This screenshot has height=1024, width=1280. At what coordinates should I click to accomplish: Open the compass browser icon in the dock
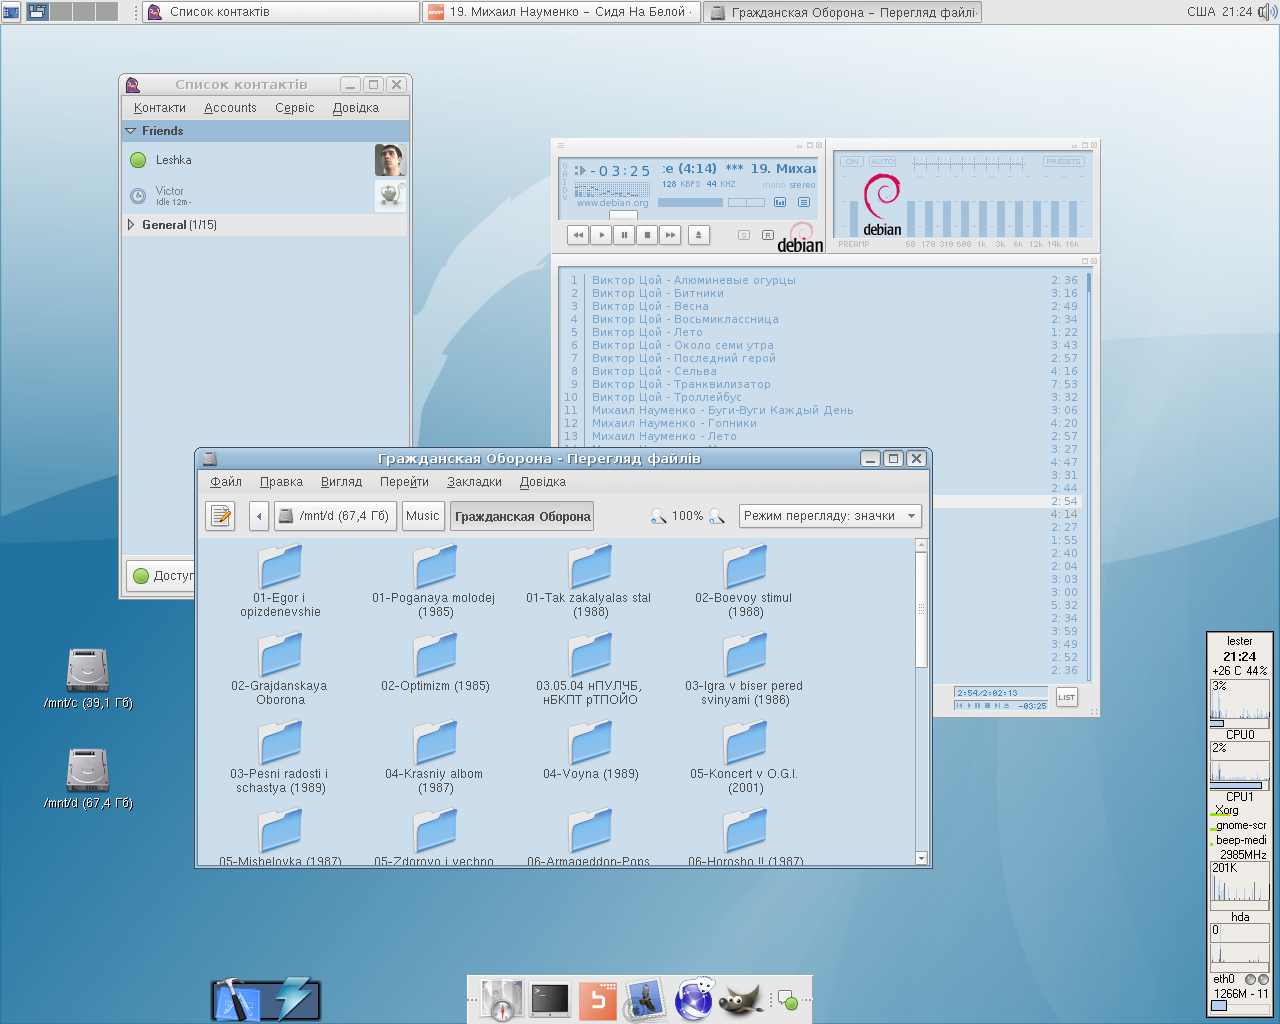501,999
